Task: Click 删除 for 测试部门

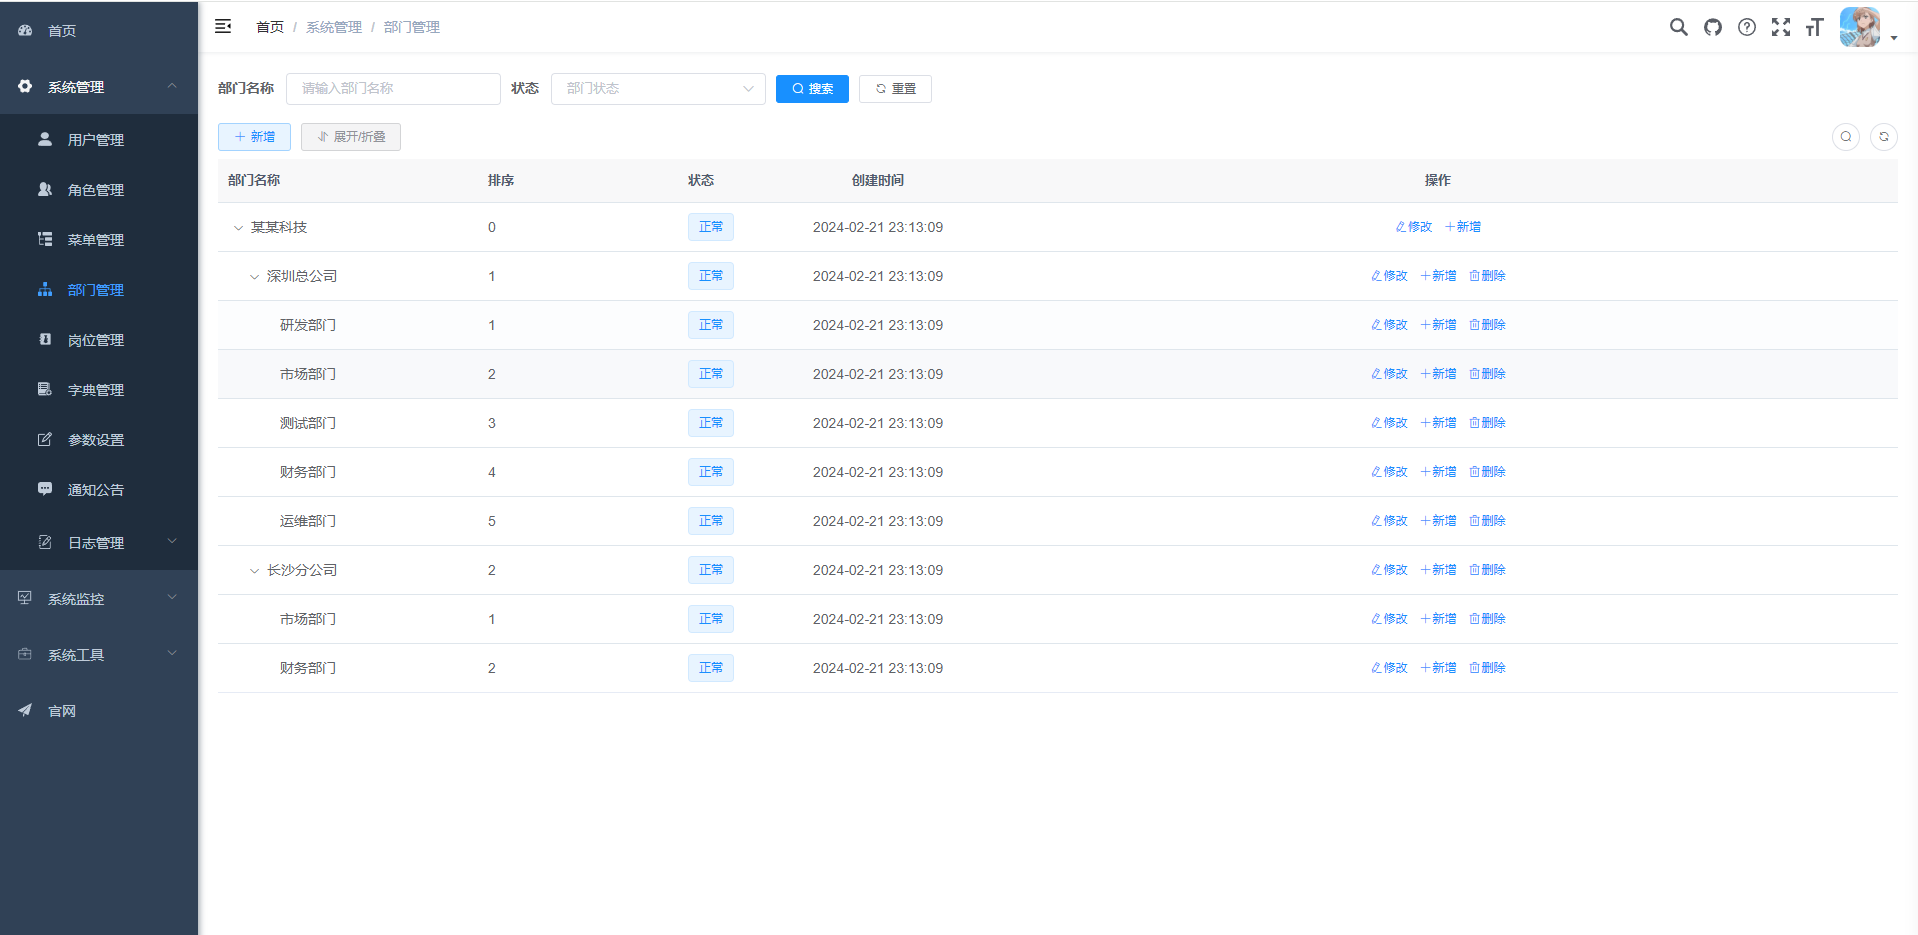Action: click(1487, 423)
